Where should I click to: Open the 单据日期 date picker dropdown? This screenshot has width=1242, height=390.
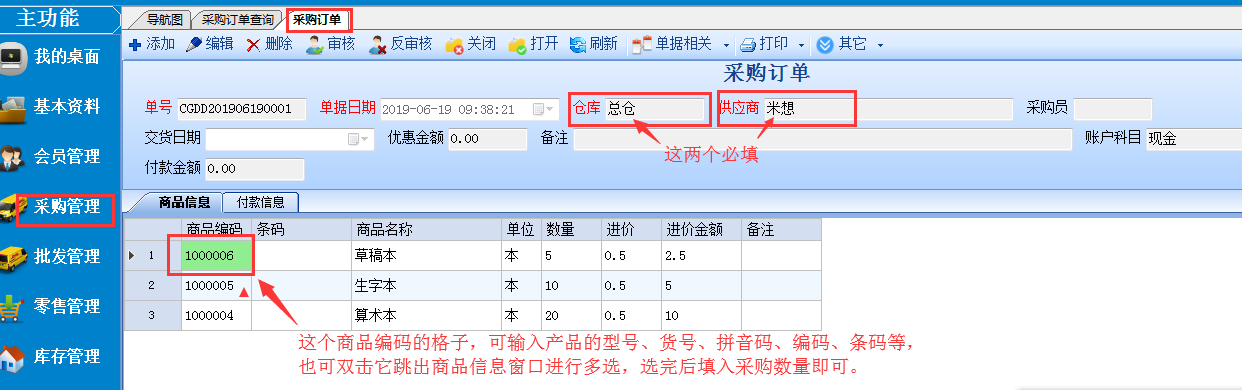[543, 109]
